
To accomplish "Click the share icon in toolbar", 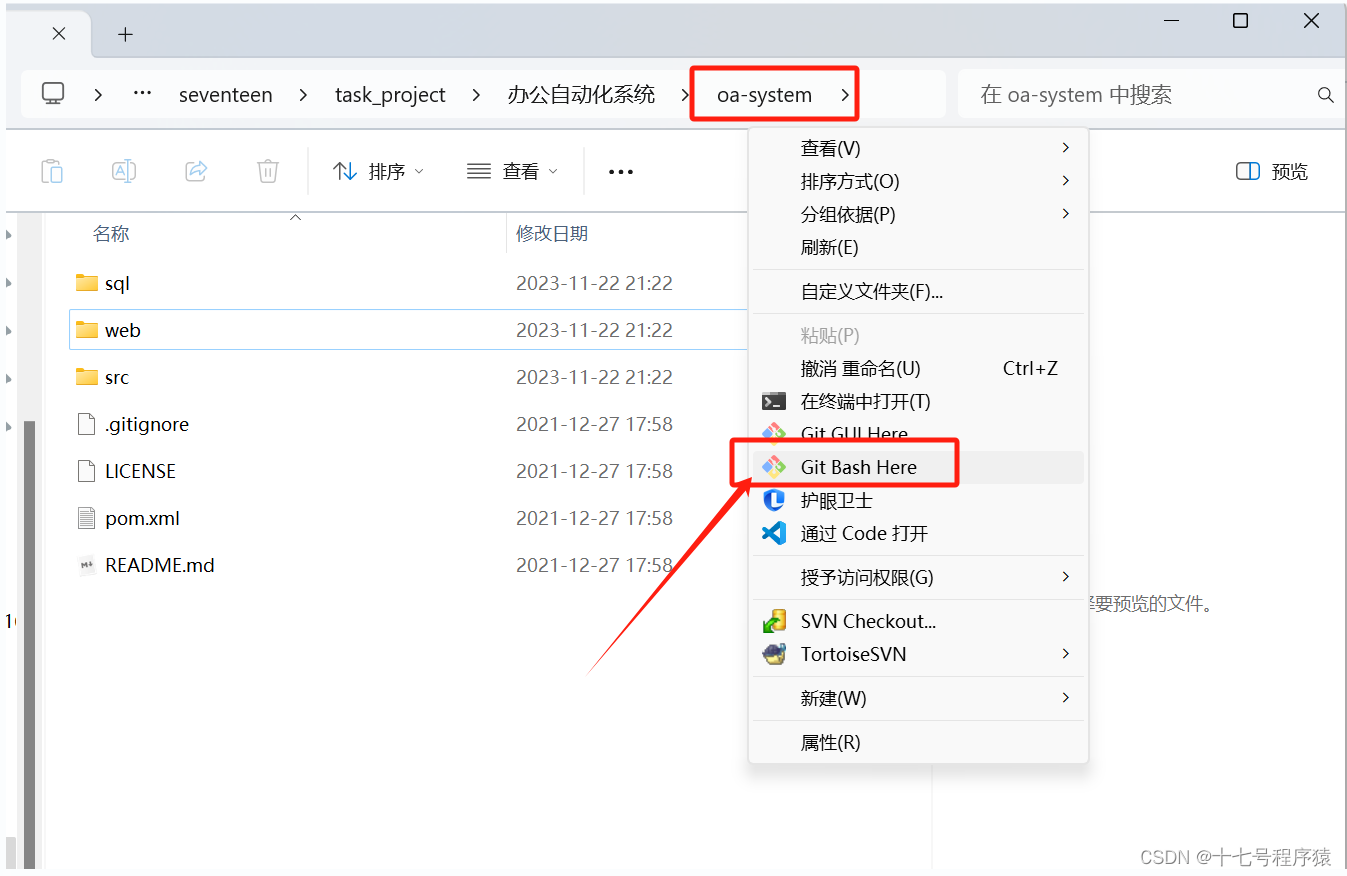I will point(196,171).
